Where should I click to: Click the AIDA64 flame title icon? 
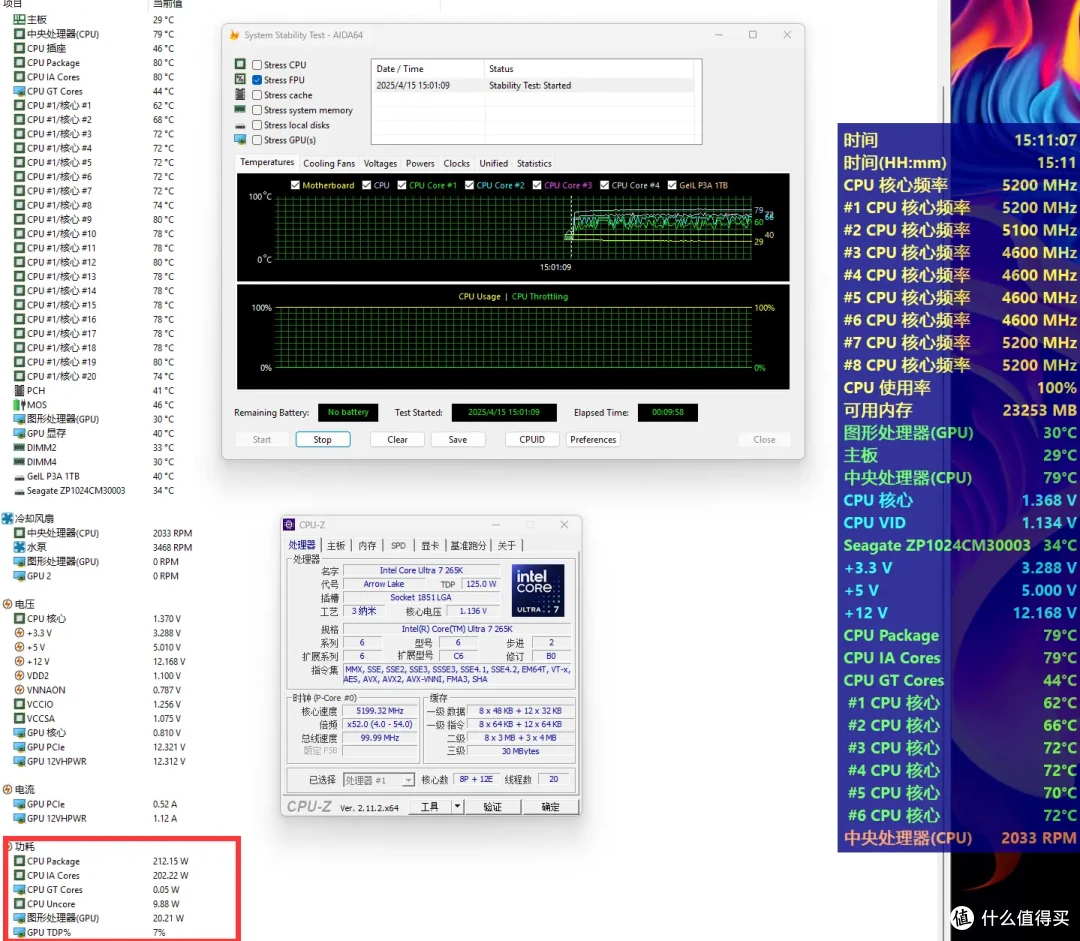click(x=234, y=34)
